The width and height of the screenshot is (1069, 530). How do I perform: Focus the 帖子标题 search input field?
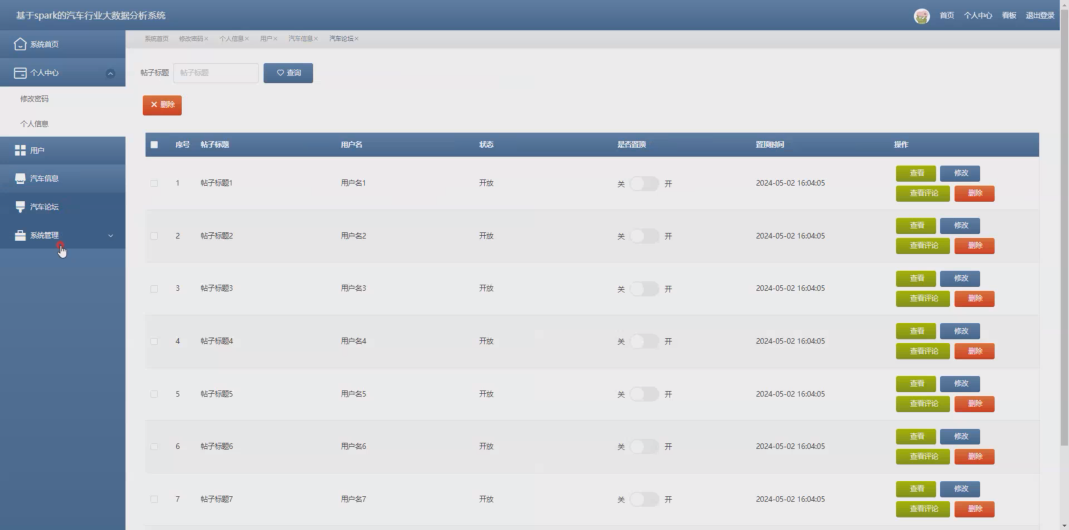click(x=216, y=73)
